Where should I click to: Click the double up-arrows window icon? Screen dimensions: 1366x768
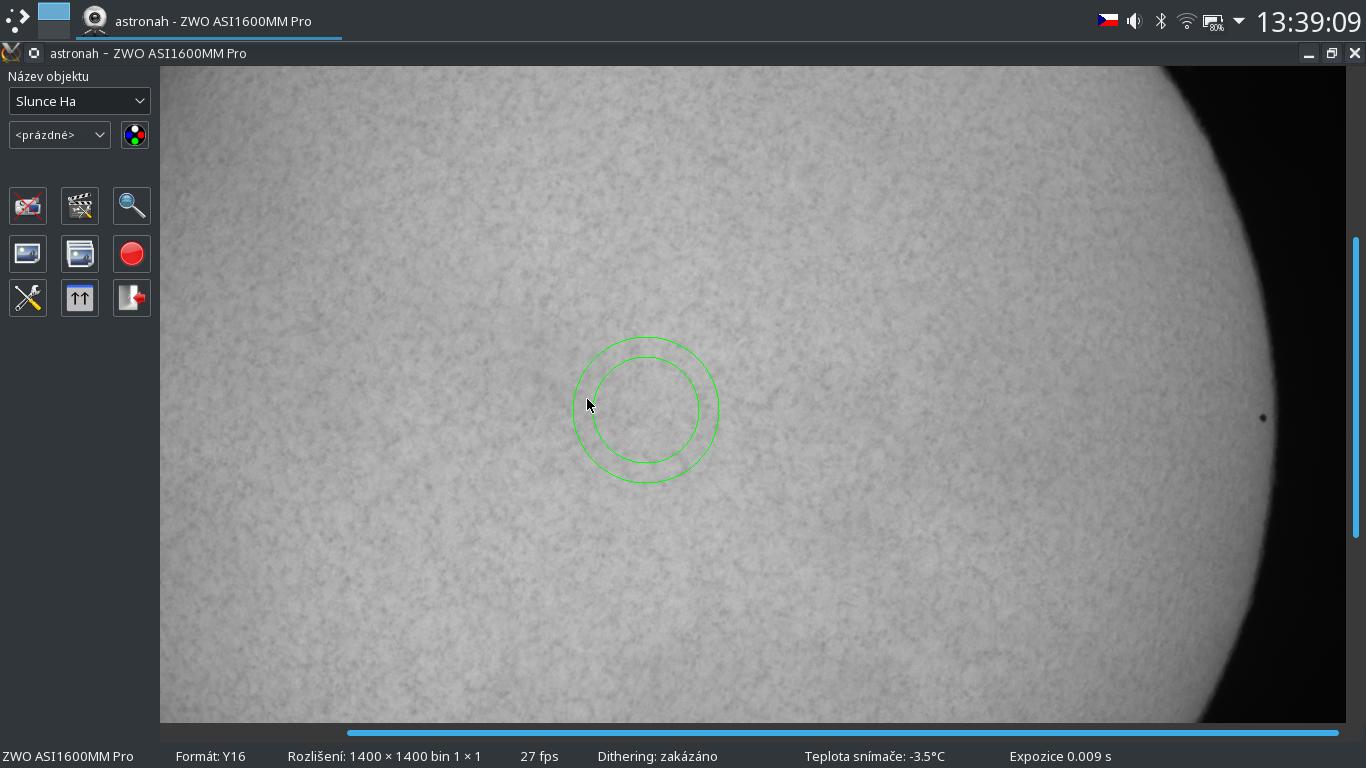point(80,298)
